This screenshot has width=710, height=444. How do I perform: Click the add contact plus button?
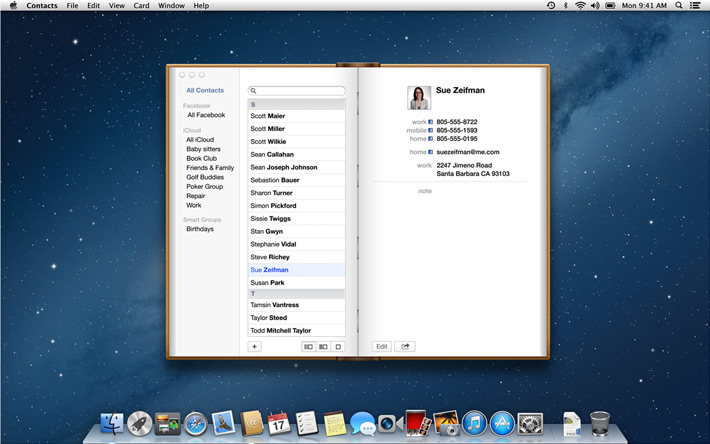[x=255, y=346]
